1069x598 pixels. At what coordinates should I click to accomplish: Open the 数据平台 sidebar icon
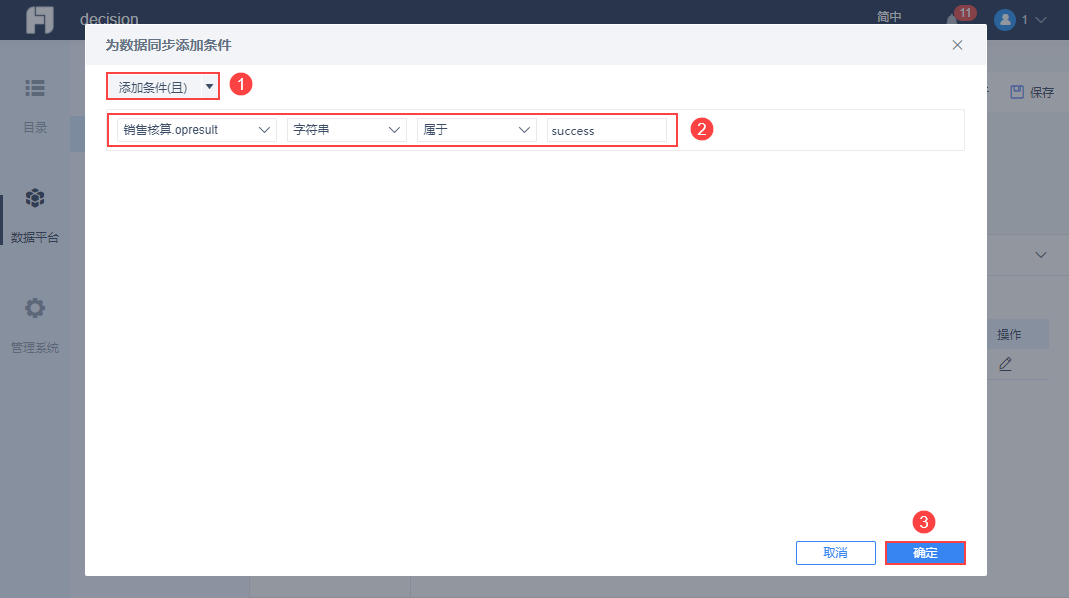pos(35,198)
